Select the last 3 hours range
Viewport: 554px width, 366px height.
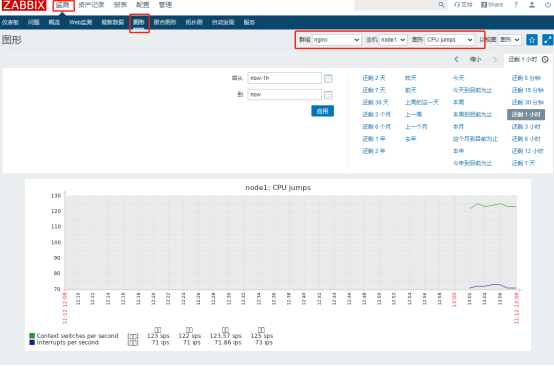[x=526, y=126]
